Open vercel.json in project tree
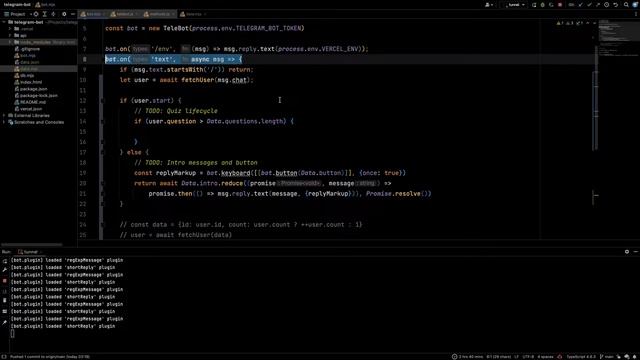Viewport: 640px width, 360px height. [x=28, y=109]
